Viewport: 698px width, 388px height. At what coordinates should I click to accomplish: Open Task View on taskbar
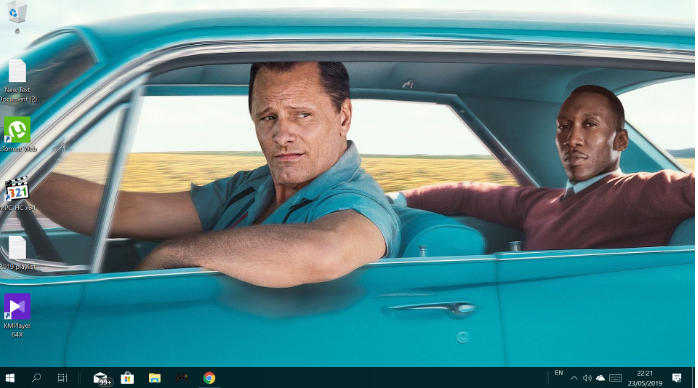coord(62,378)
